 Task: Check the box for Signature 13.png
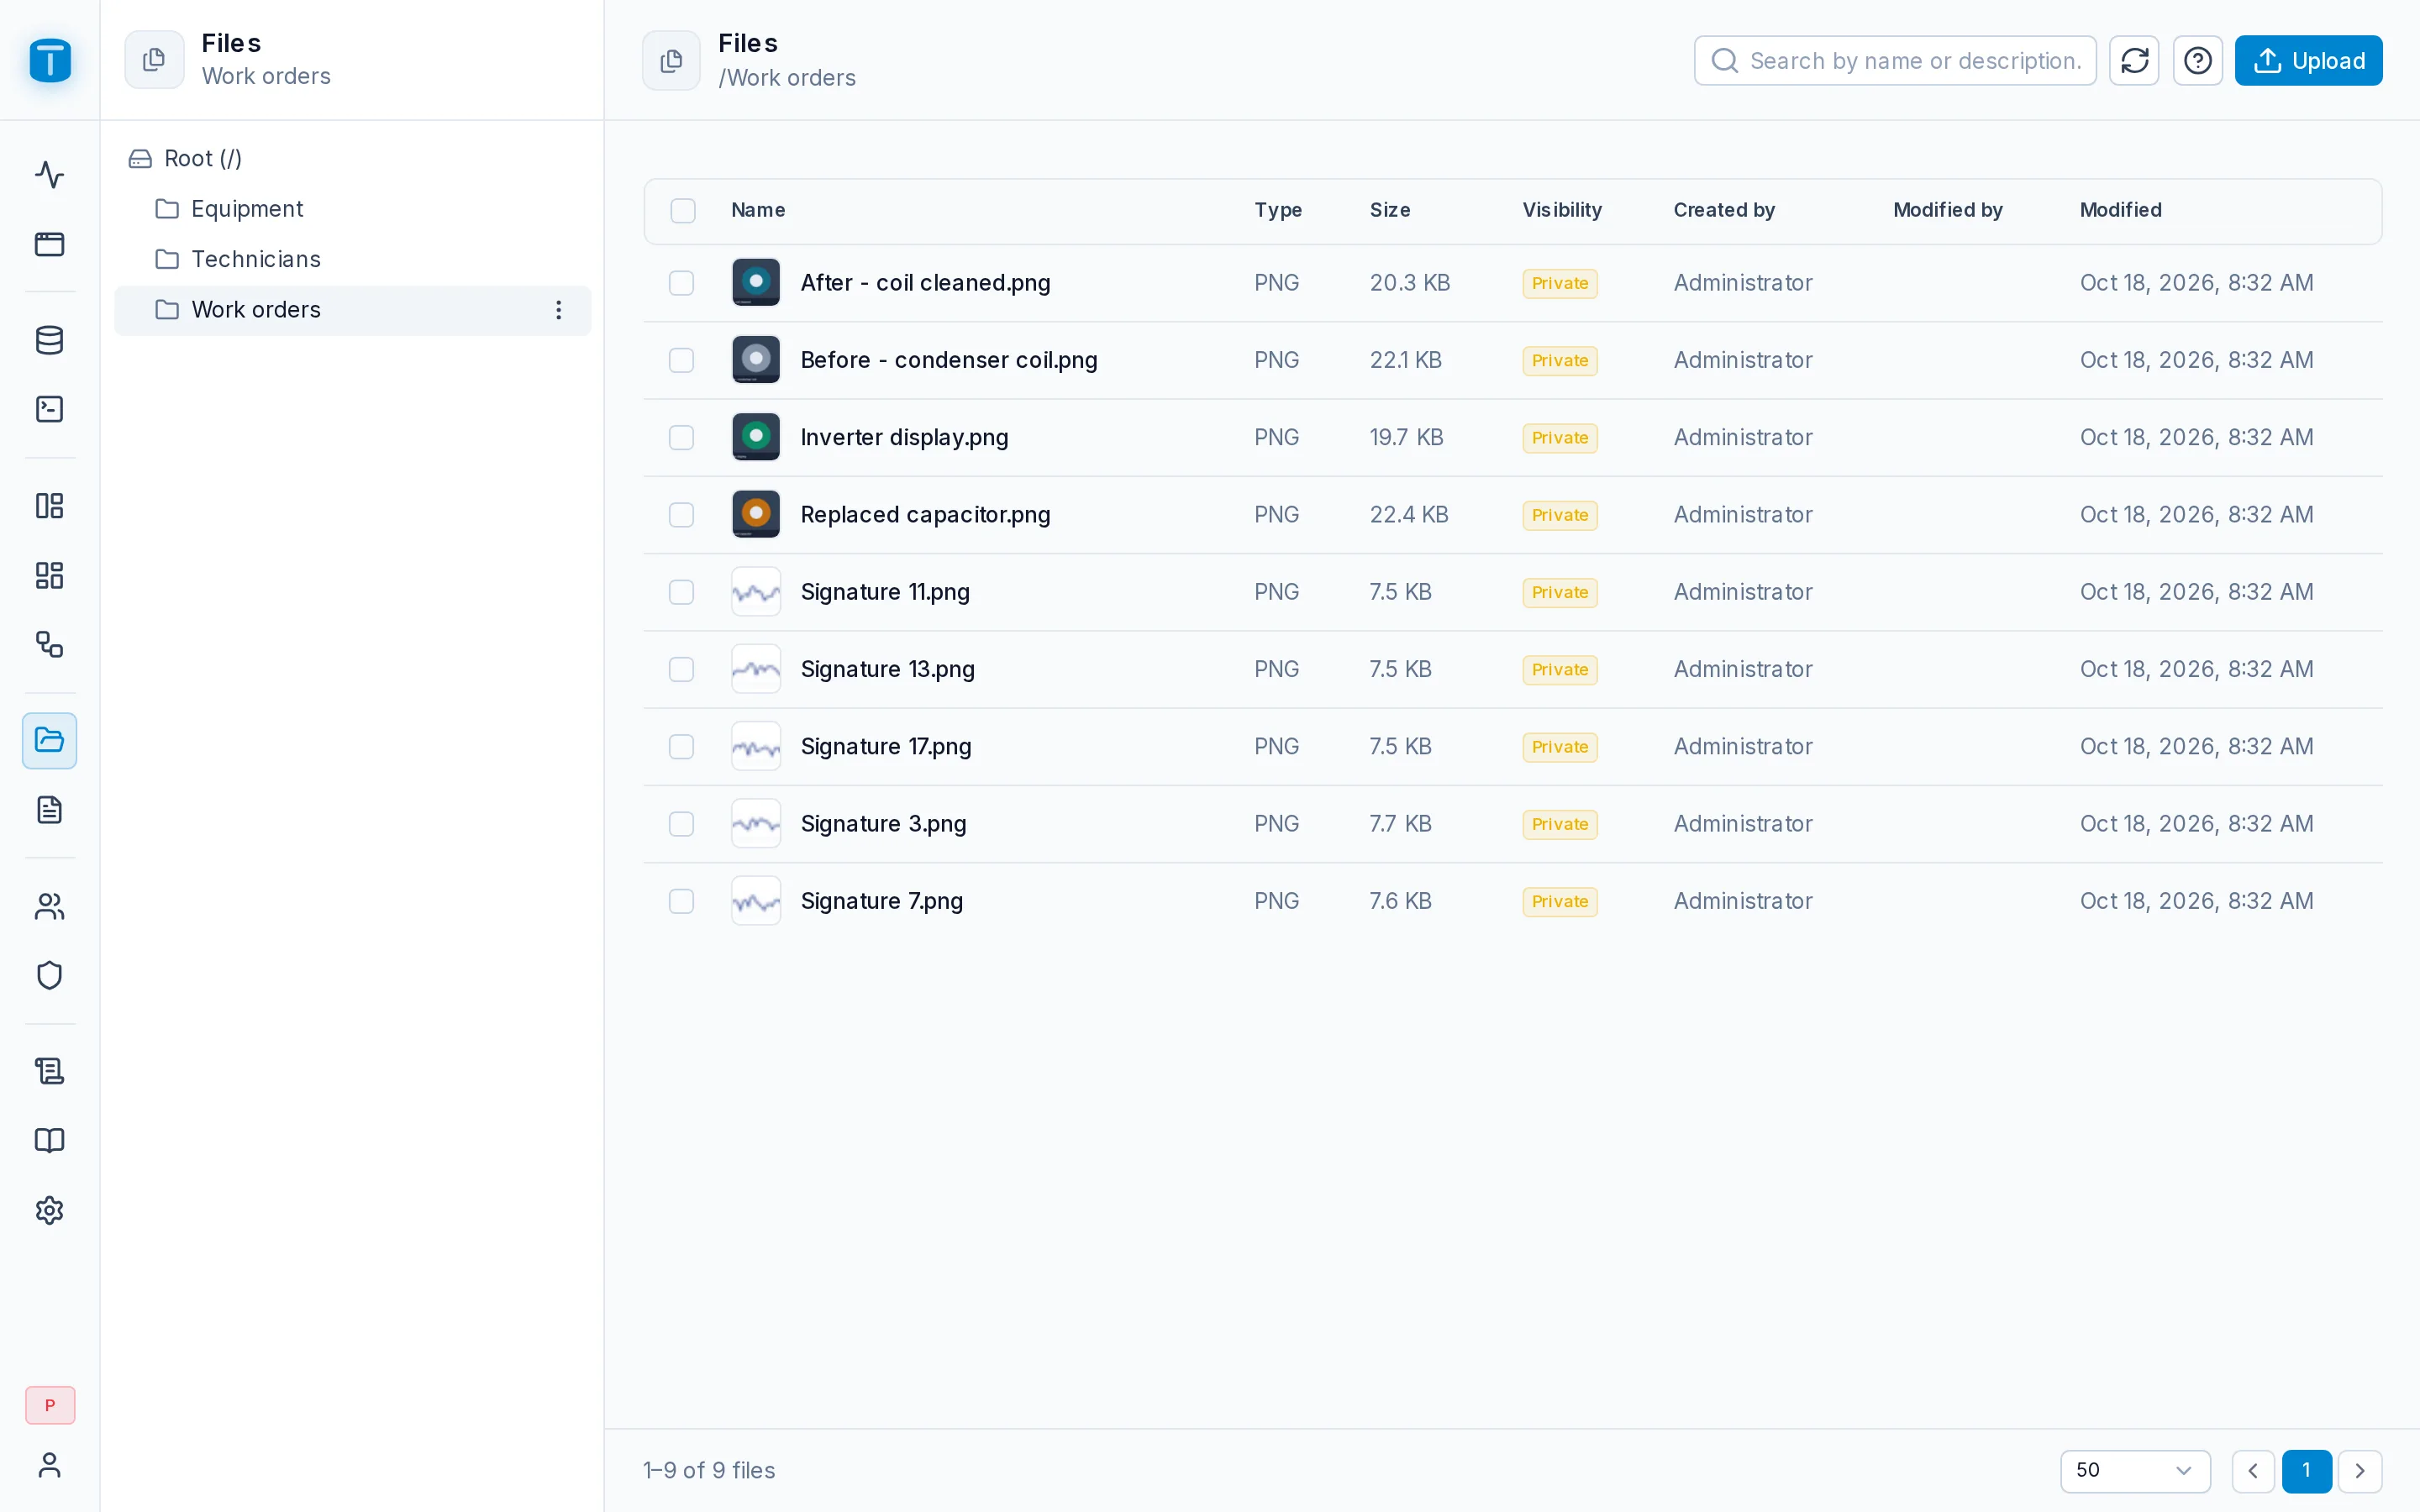pyautogui.click(x=681, y=669)
